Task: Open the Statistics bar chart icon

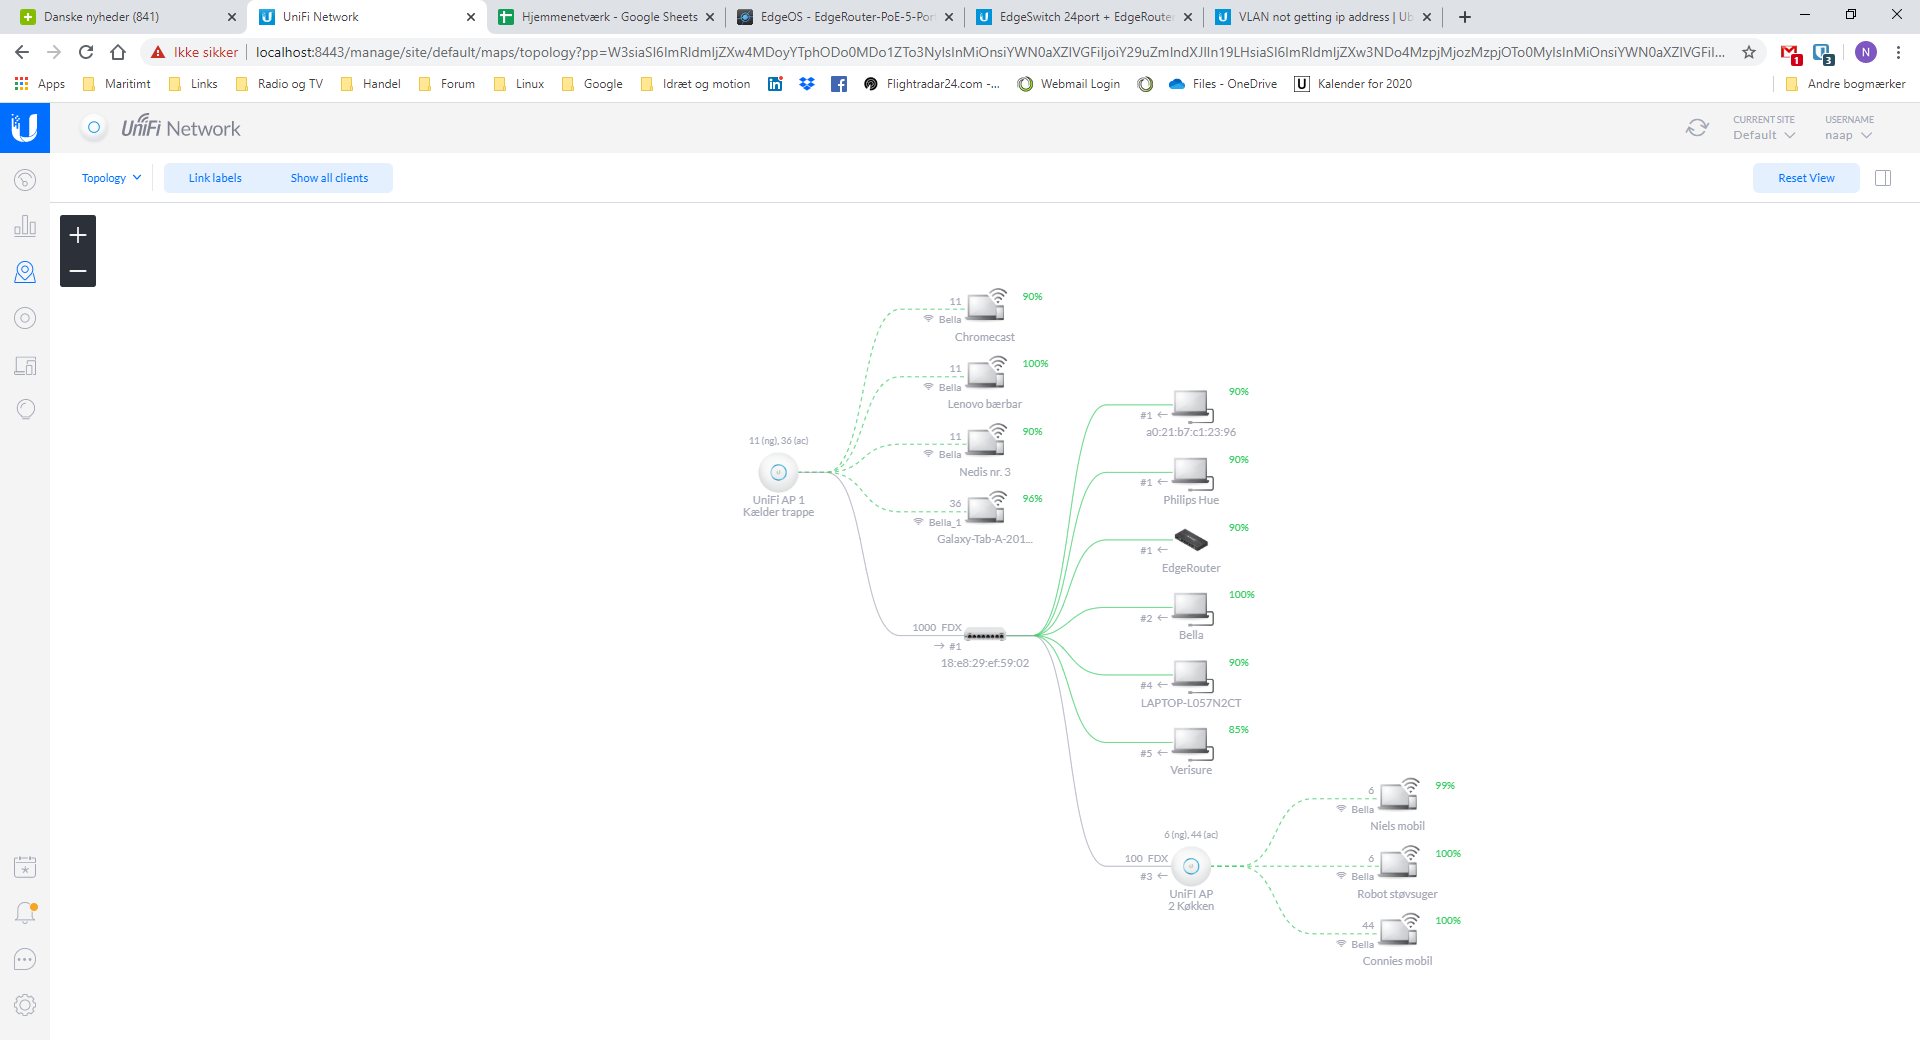Action: coord(25,226)
